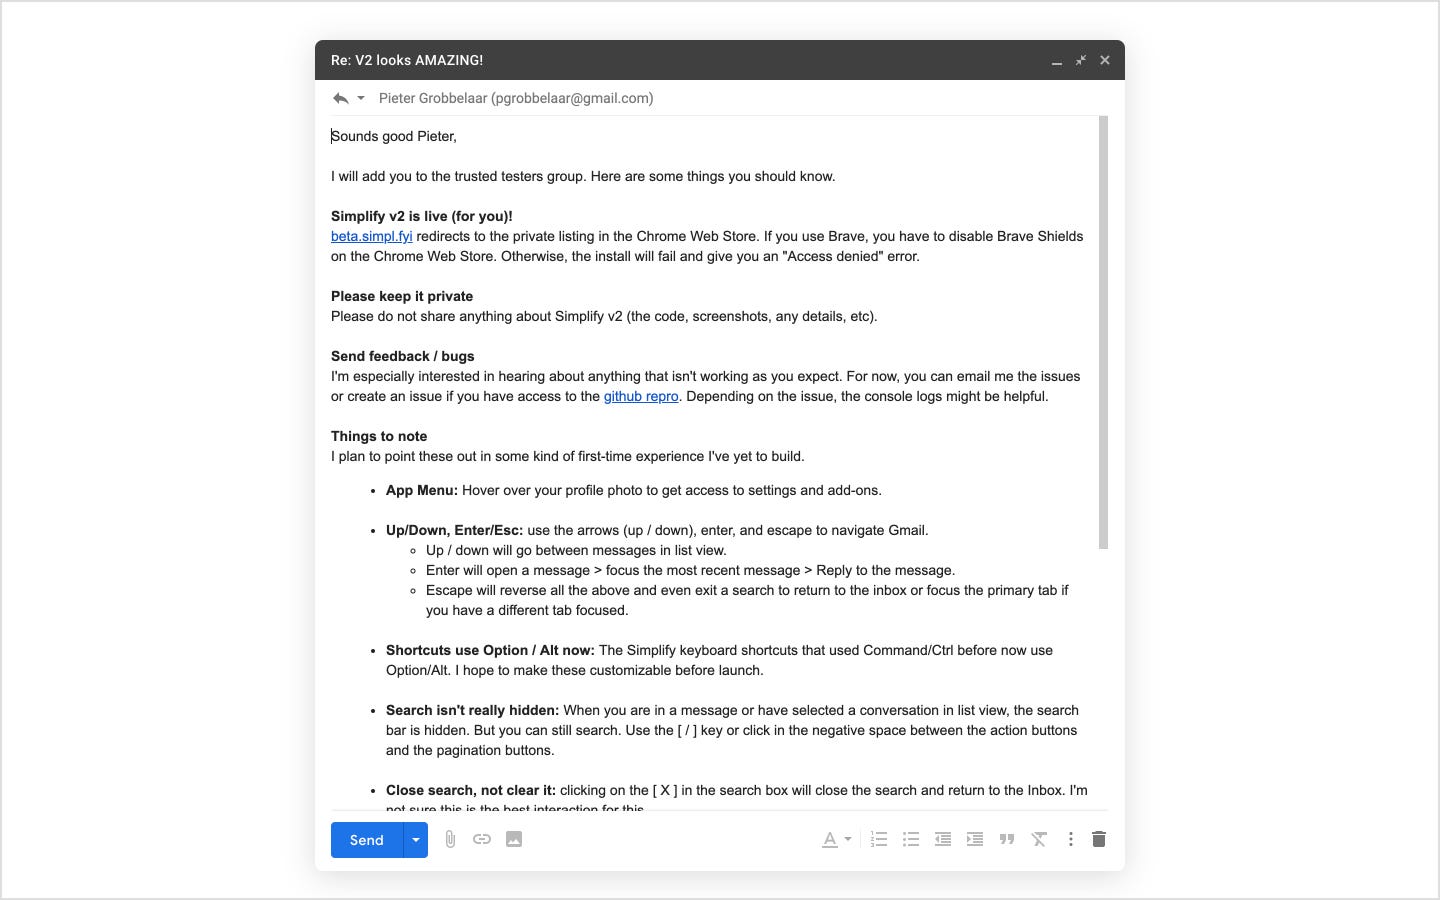1440x900 pixels.
Task: Open the github repro link
Action: click(x=640, y=396)
